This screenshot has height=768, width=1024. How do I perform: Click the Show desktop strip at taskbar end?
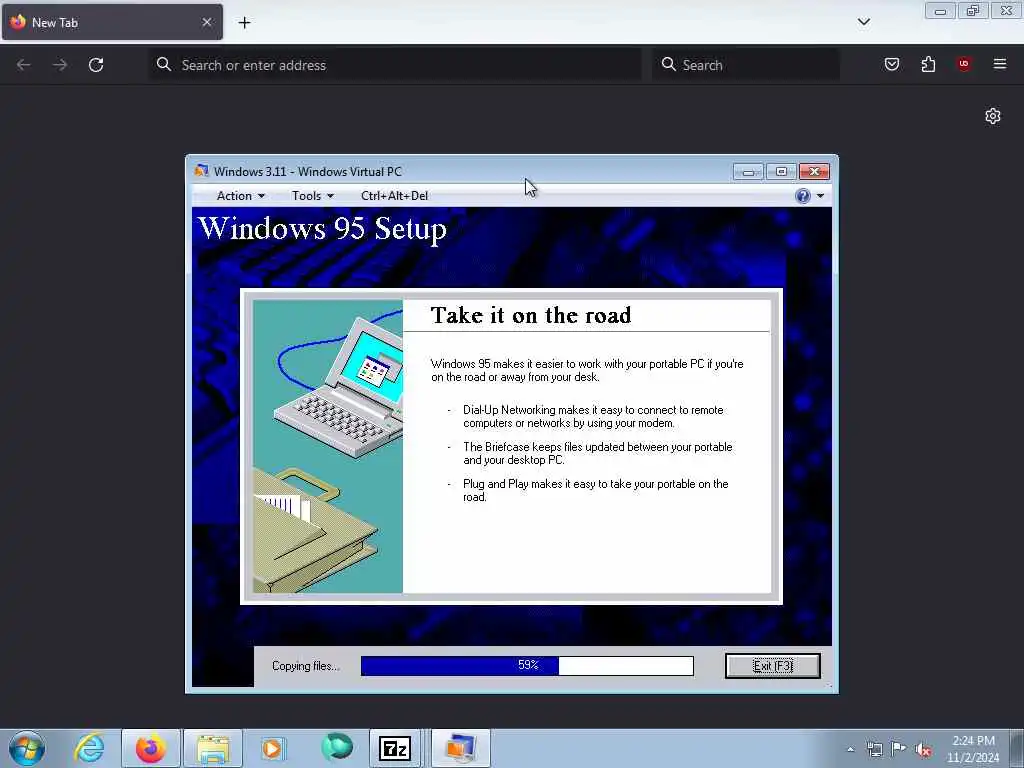(1017, 748)
